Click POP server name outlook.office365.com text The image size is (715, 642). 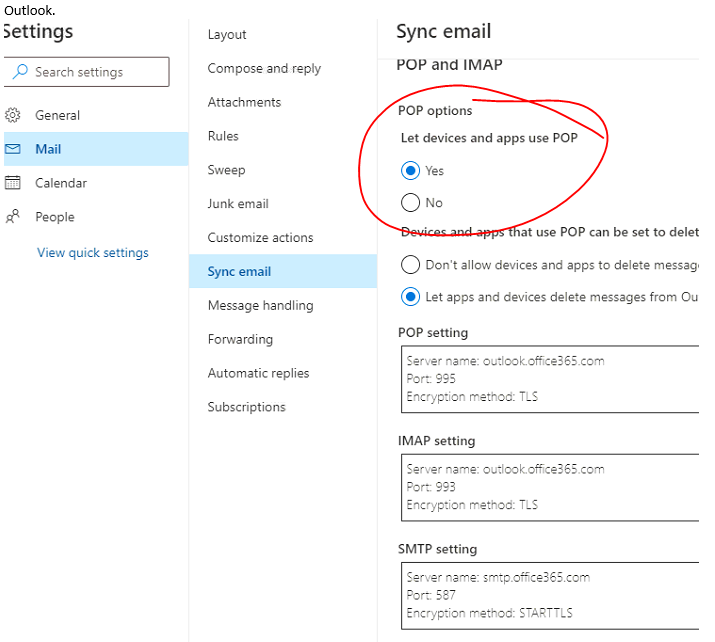[x=505, y=361]
